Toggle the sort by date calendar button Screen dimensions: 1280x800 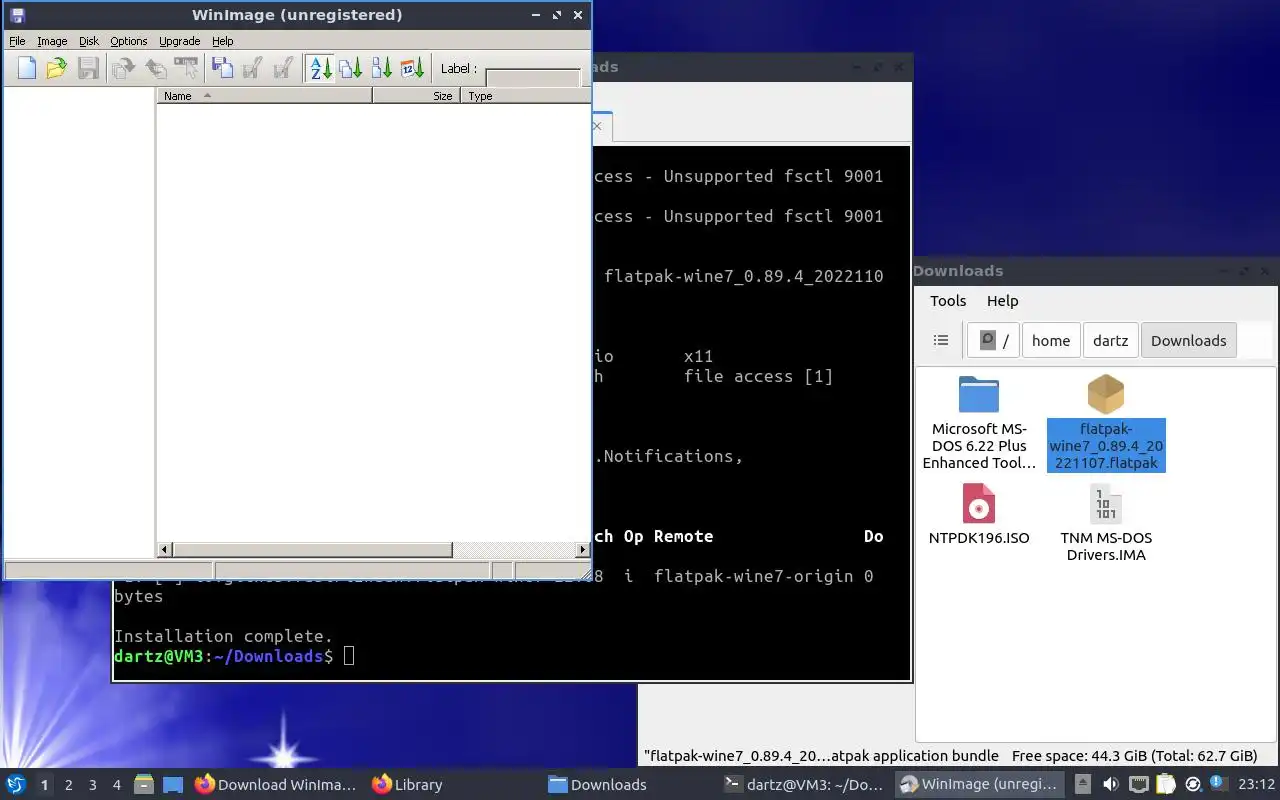[x=412, y=68]
